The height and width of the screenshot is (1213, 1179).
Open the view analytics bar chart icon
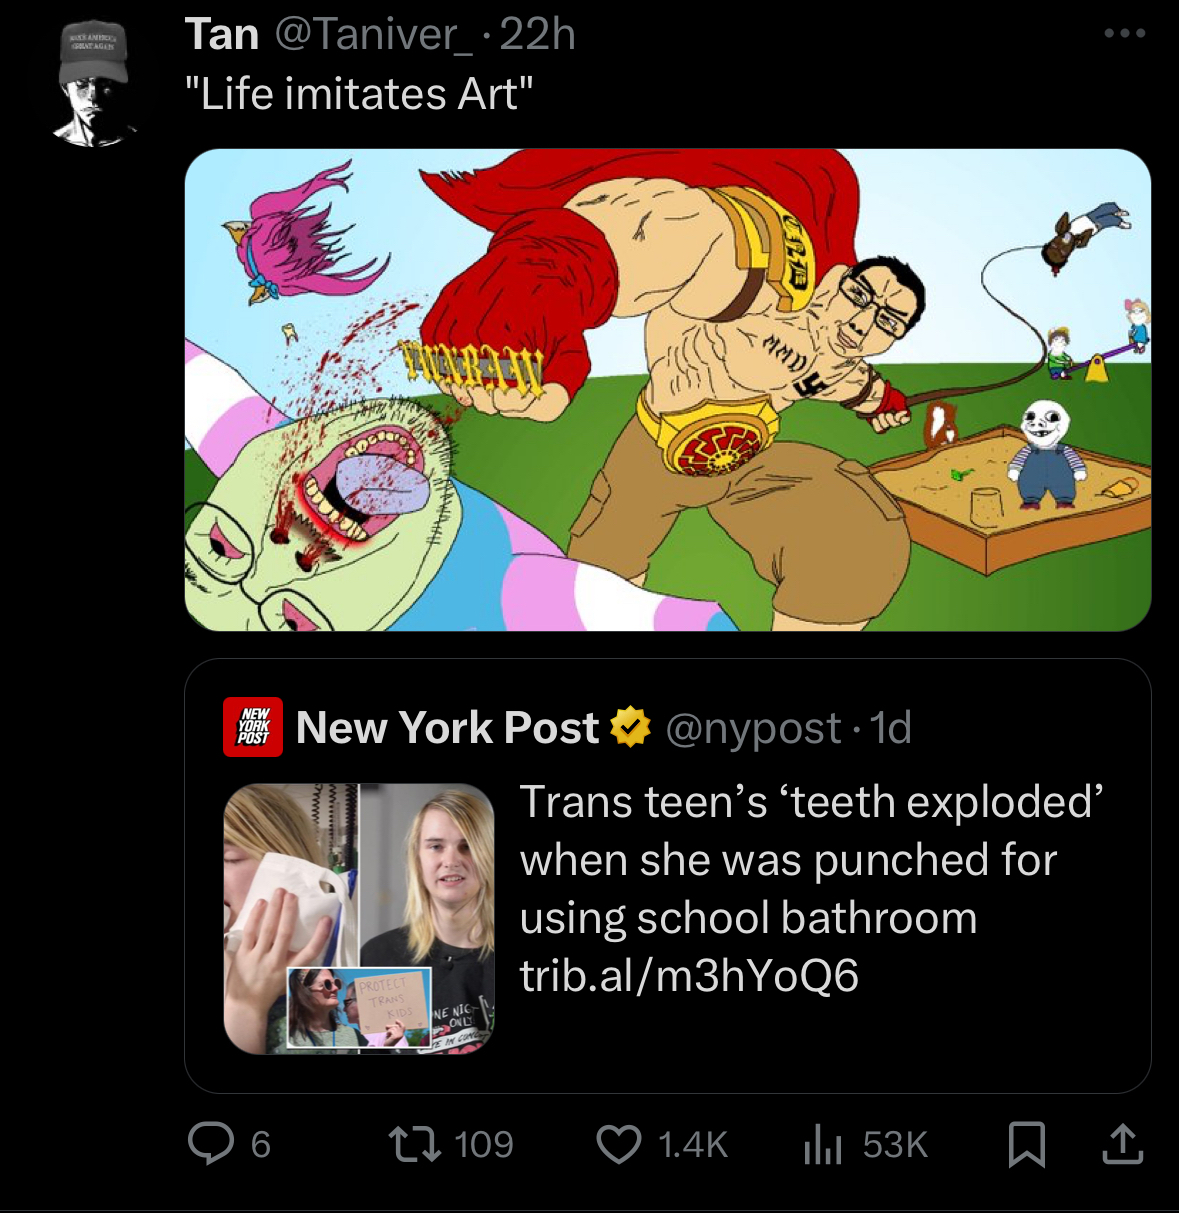[823, 1144]
